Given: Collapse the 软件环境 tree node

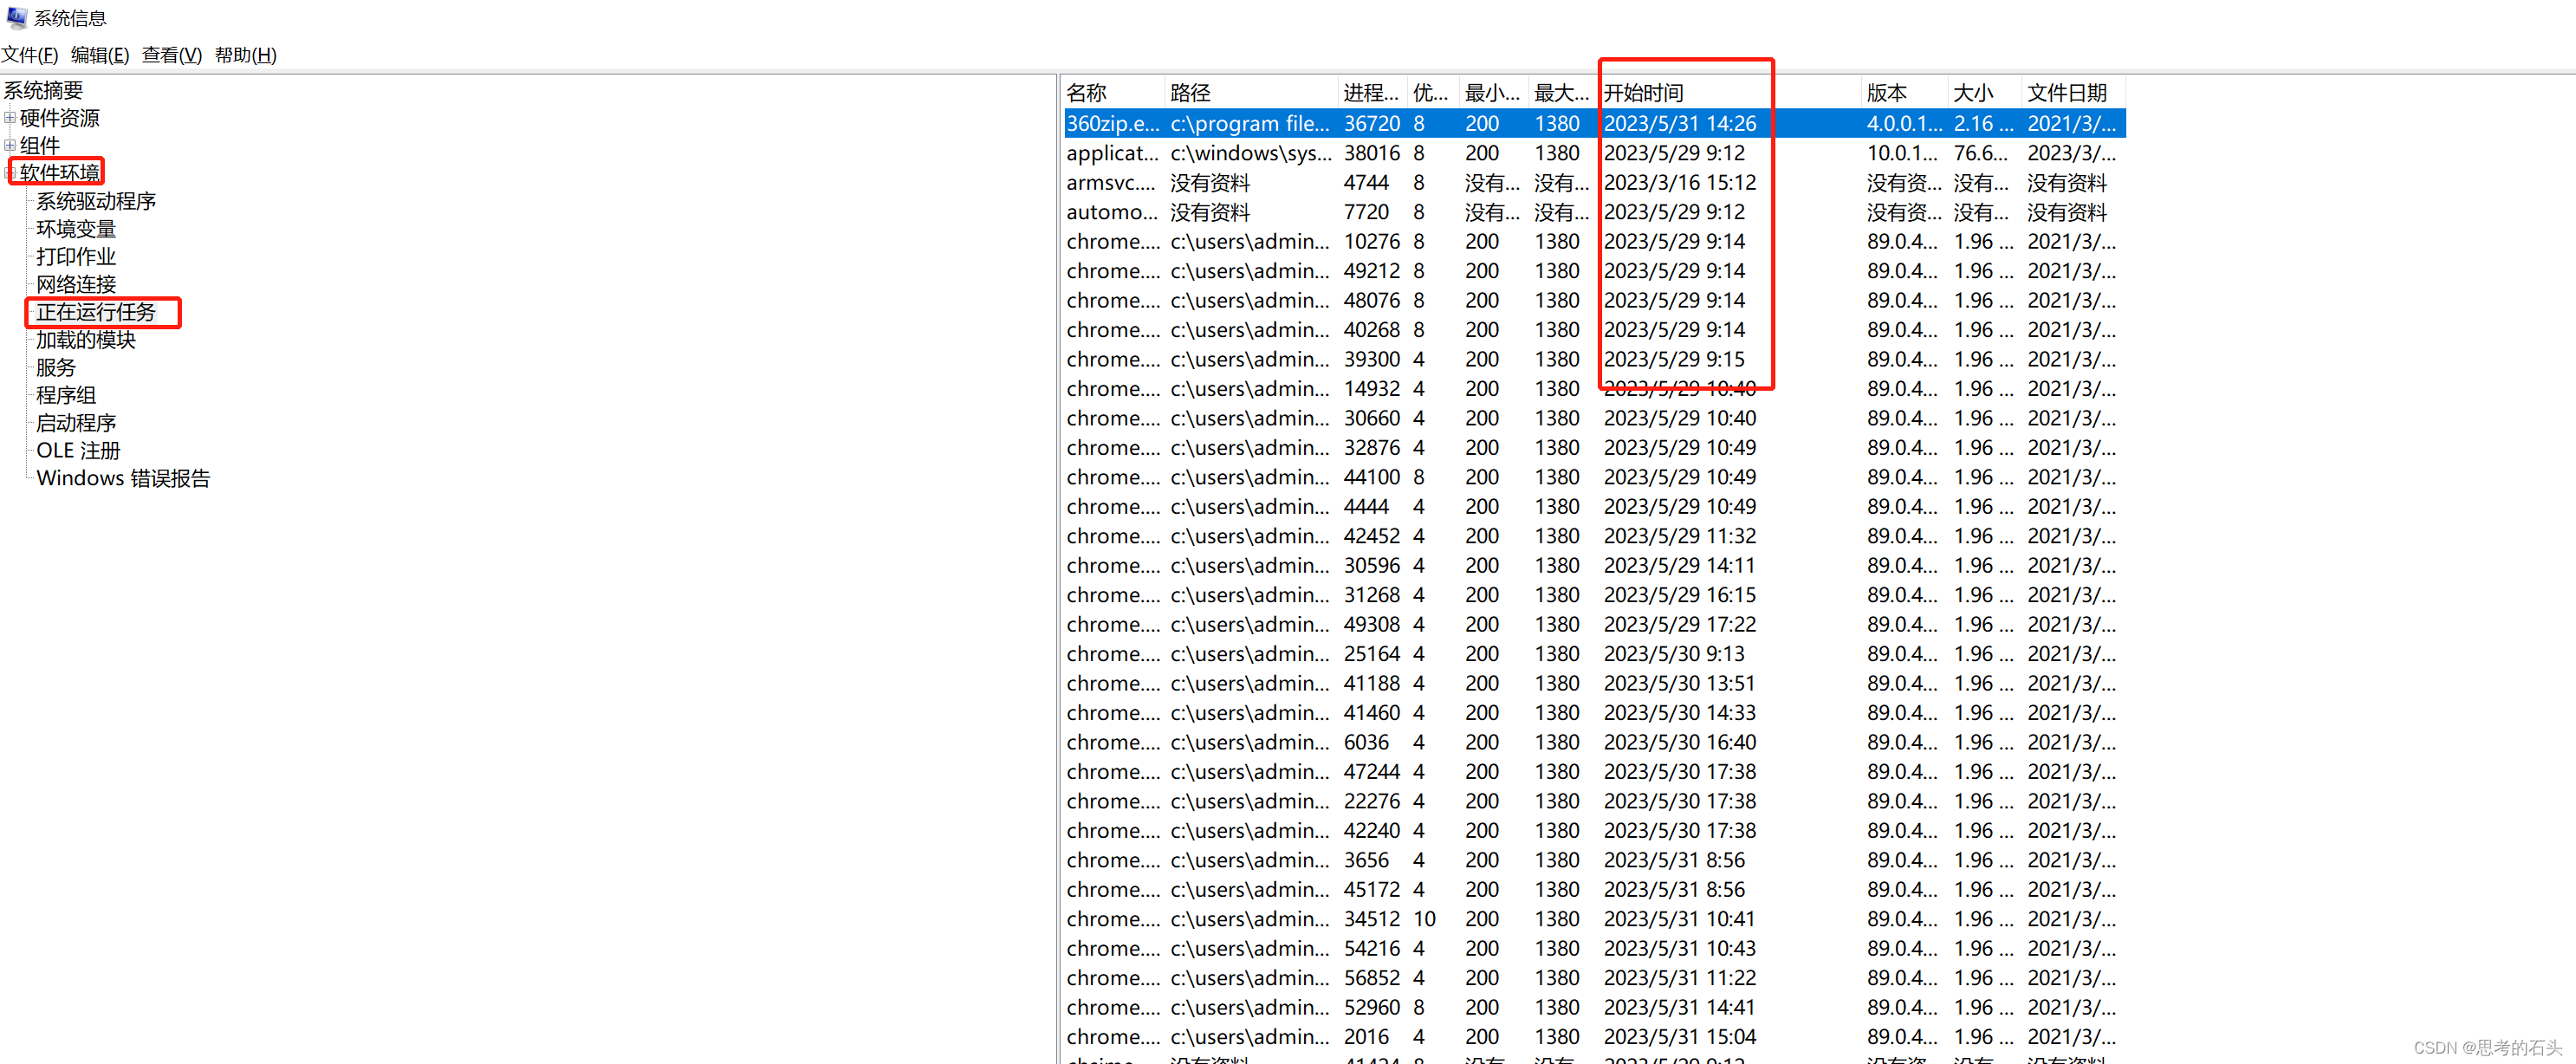Looking at the screenshot, I should (x=10, y=174).
